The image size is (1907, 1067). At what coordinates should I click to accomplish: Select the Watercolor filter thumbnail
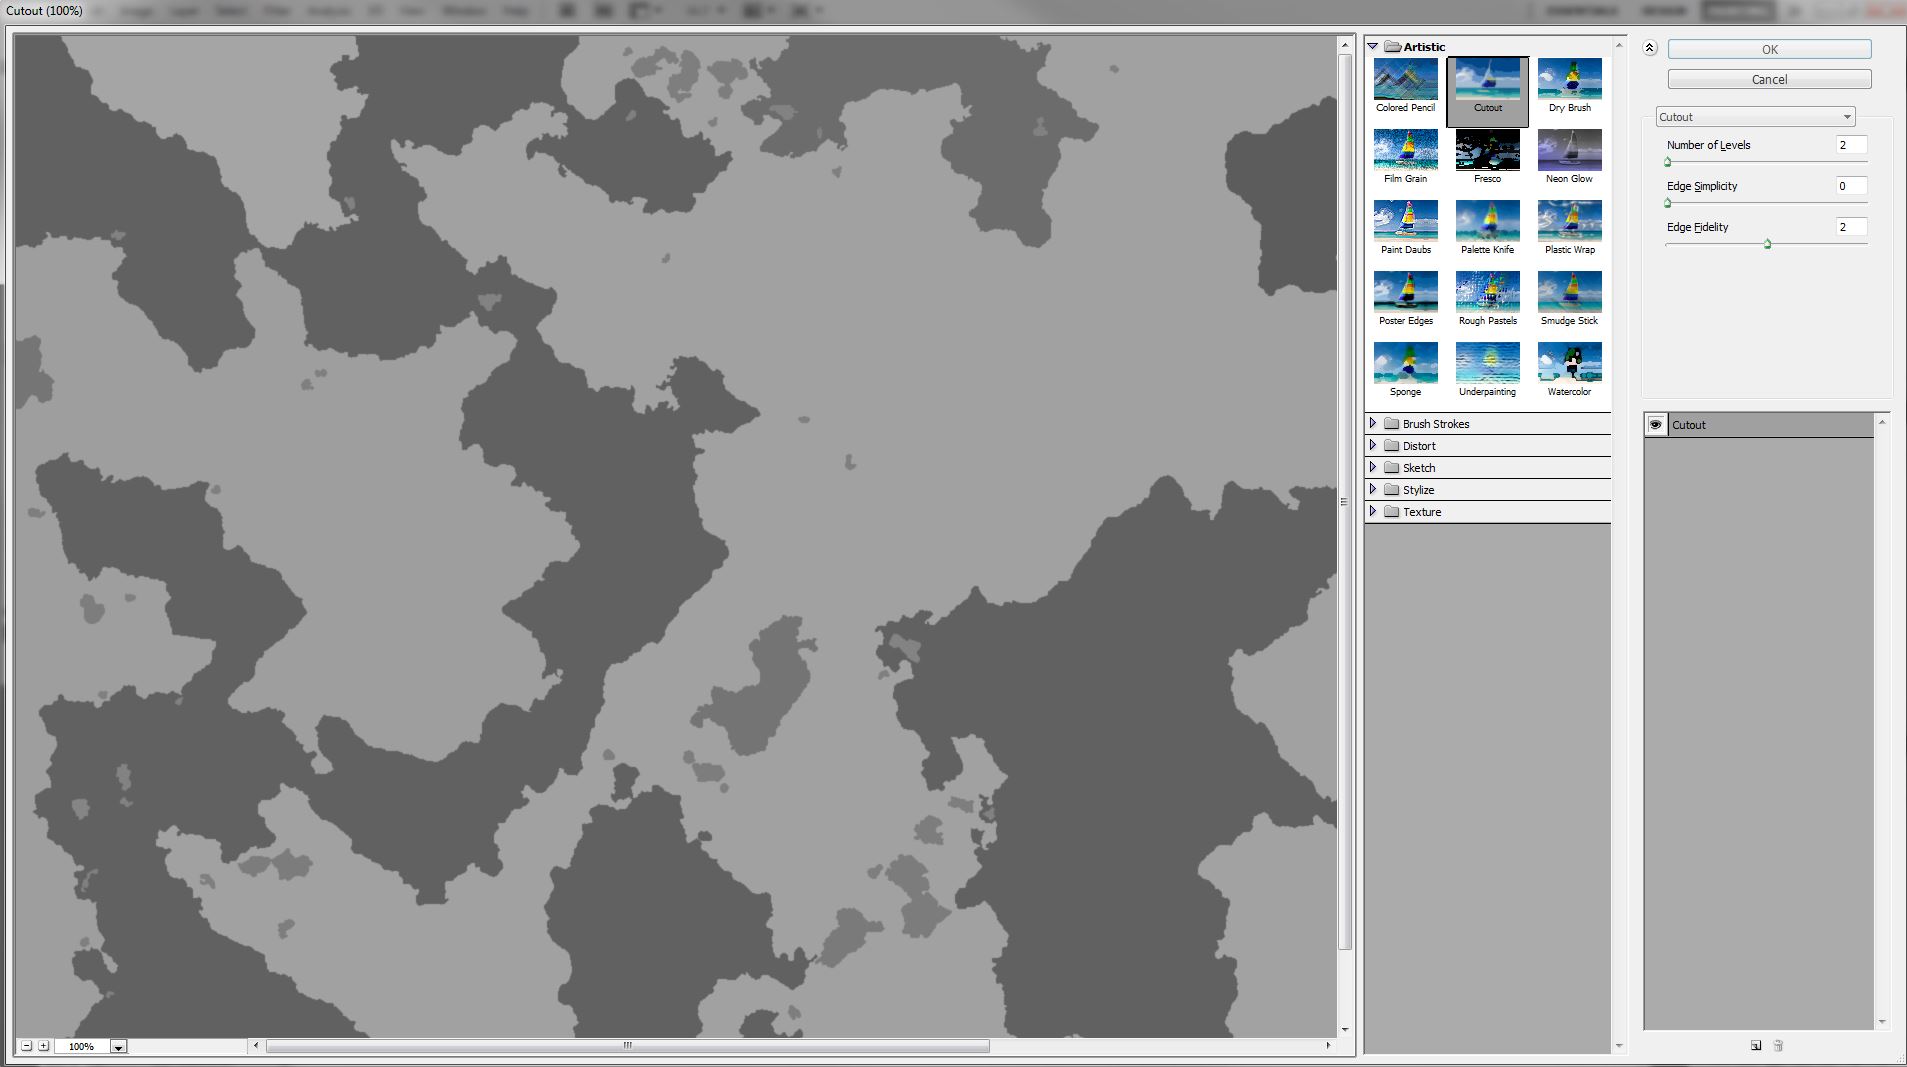(x=1568, y=362)
